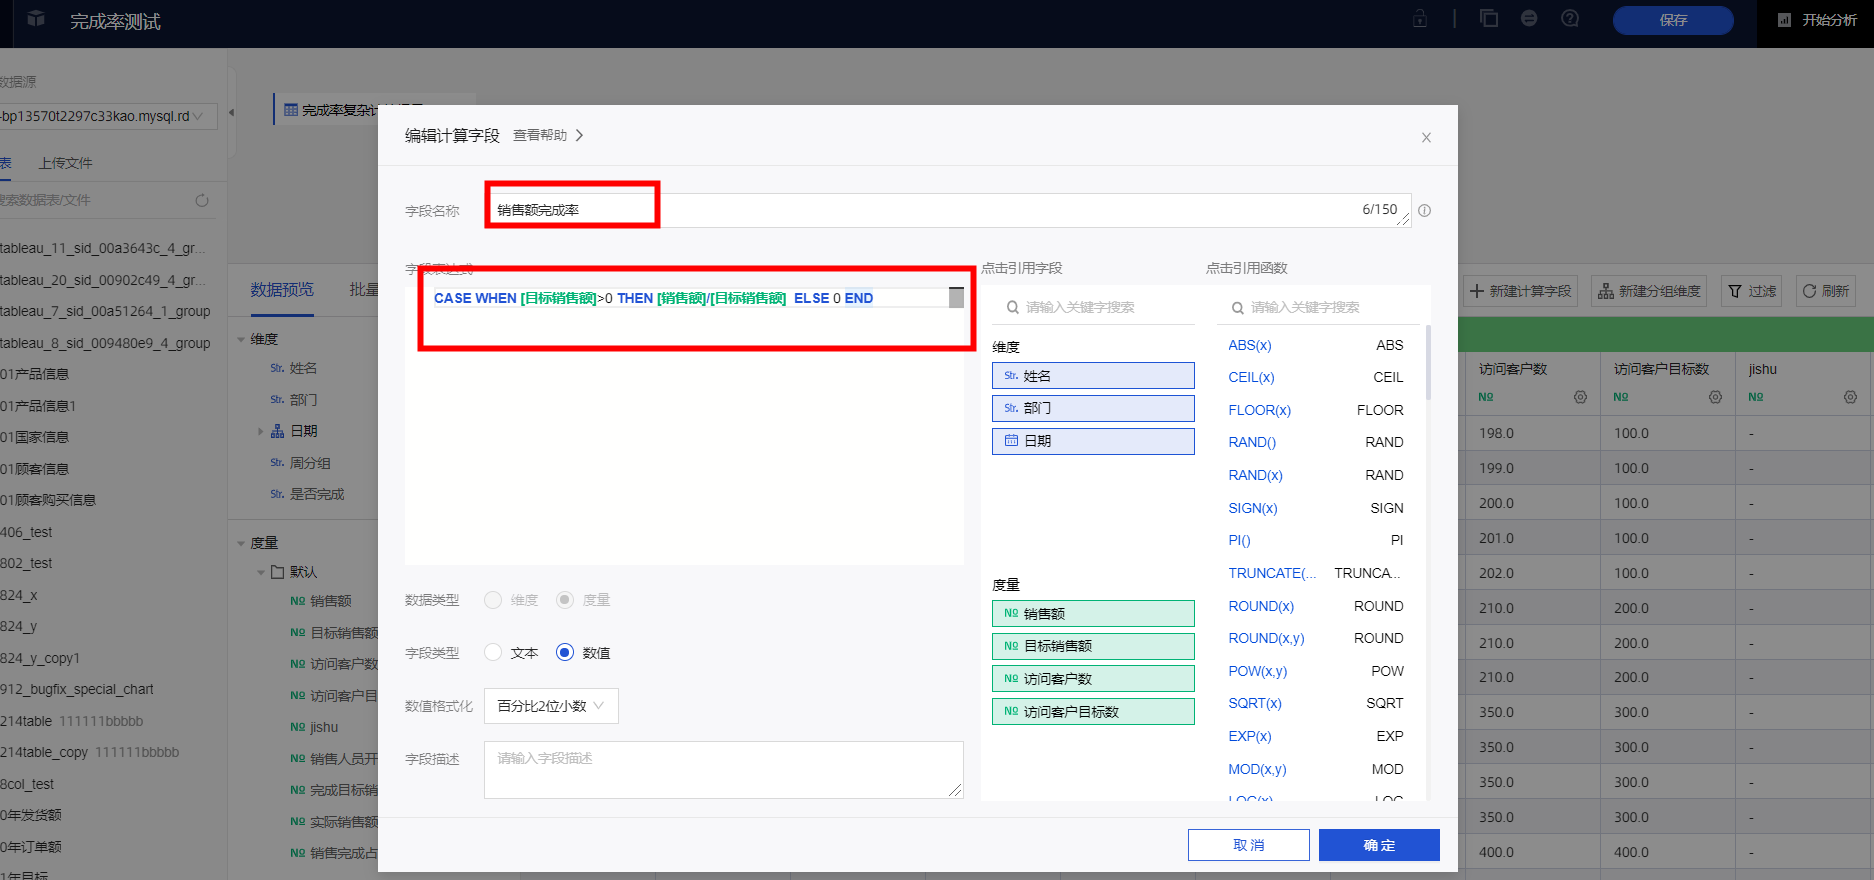The image size is (1874, 880).
Task: Select the 数值 field type radio
Action: pyautogui.click(x=565, y=653)
